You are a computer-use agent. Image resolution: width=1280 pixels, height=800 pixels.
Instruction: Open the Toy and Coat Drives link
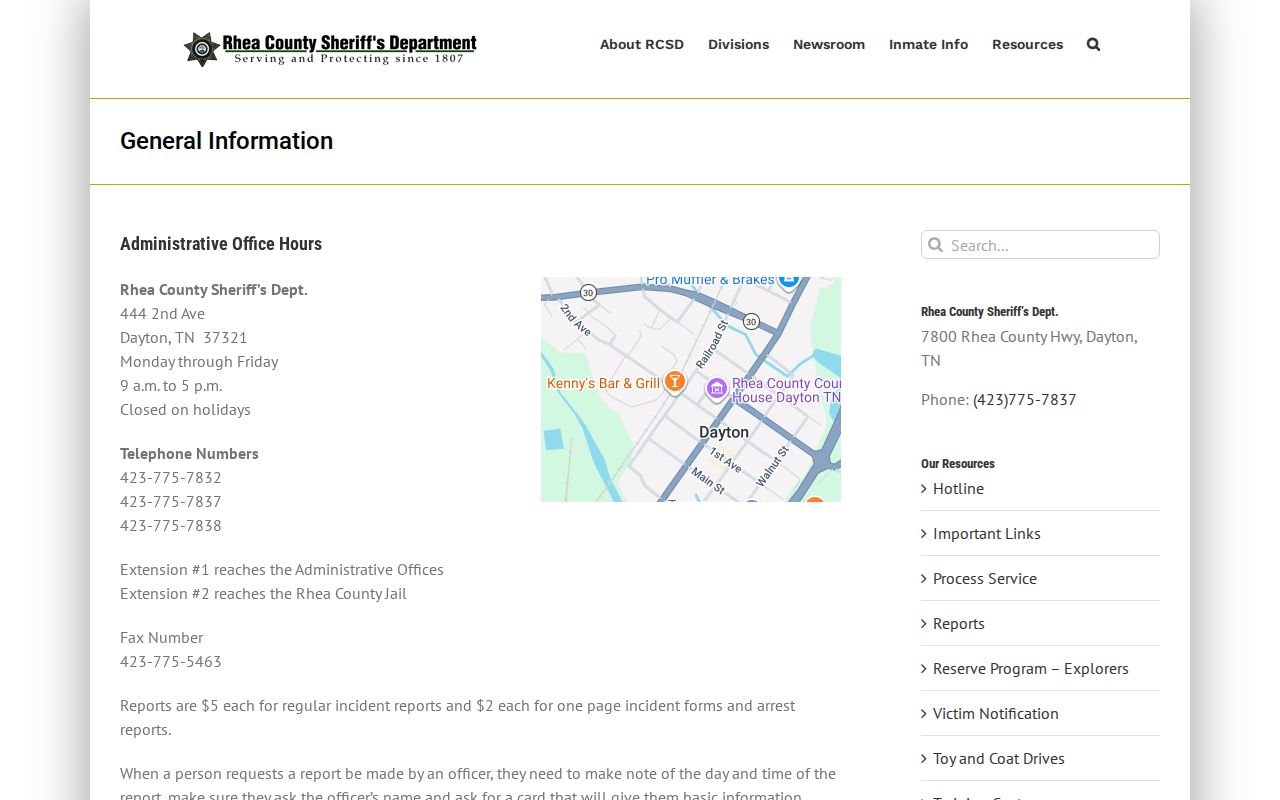click(x=999, y=758)
